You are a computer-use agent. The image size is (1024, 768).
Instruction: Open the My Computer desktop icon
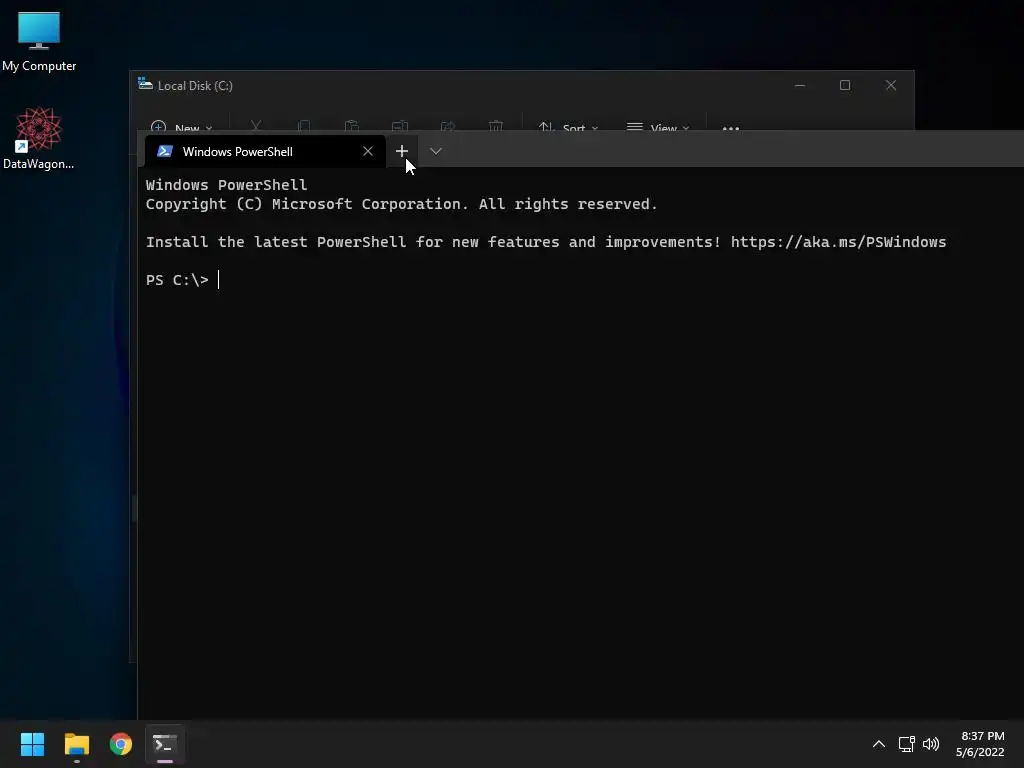tap(39, 40)
